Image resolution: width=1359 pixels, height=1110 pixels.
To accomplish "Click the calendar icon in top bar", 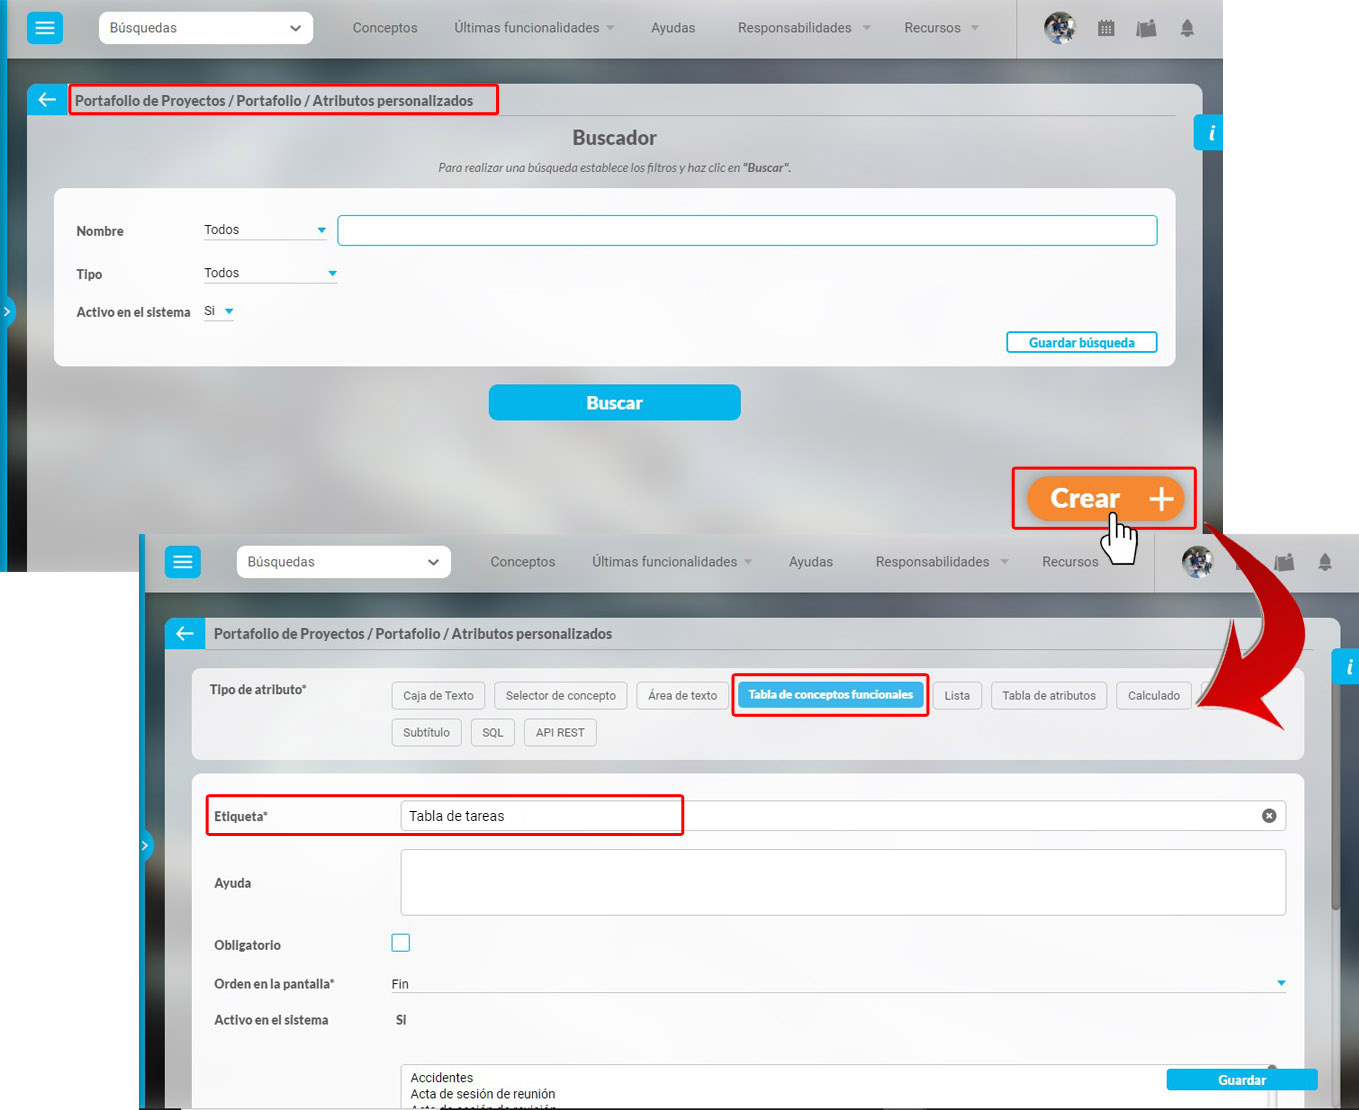I will tap(1106, 29).
